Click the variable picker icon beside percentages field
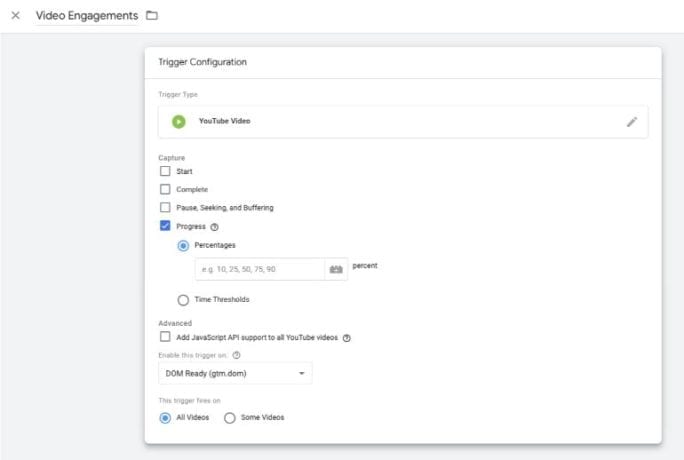 pyautogui.click(x=336, y=269)
